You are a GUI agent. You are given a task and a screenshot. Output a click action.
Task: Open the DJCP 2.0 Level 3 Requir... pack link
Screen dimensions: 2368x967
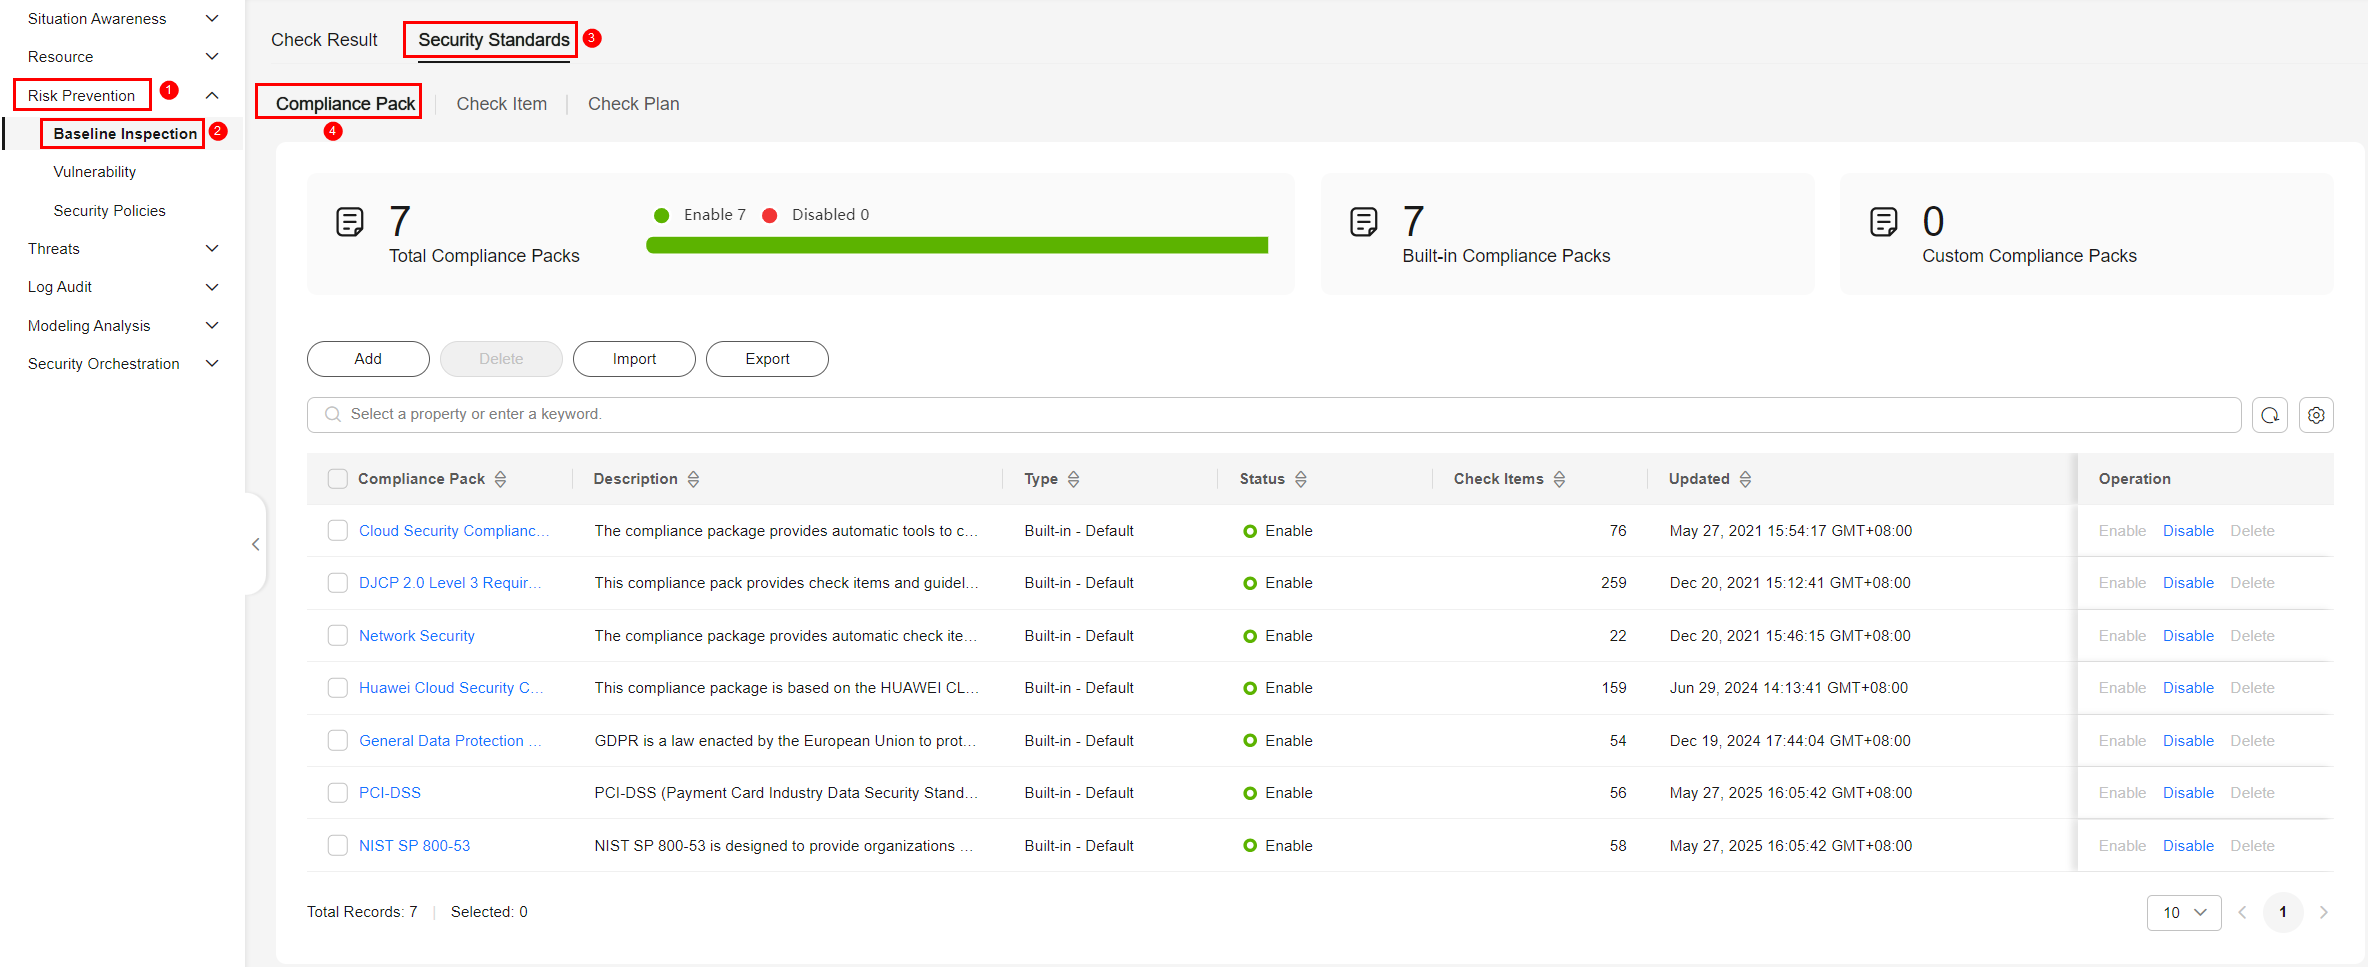coord(450,583)
